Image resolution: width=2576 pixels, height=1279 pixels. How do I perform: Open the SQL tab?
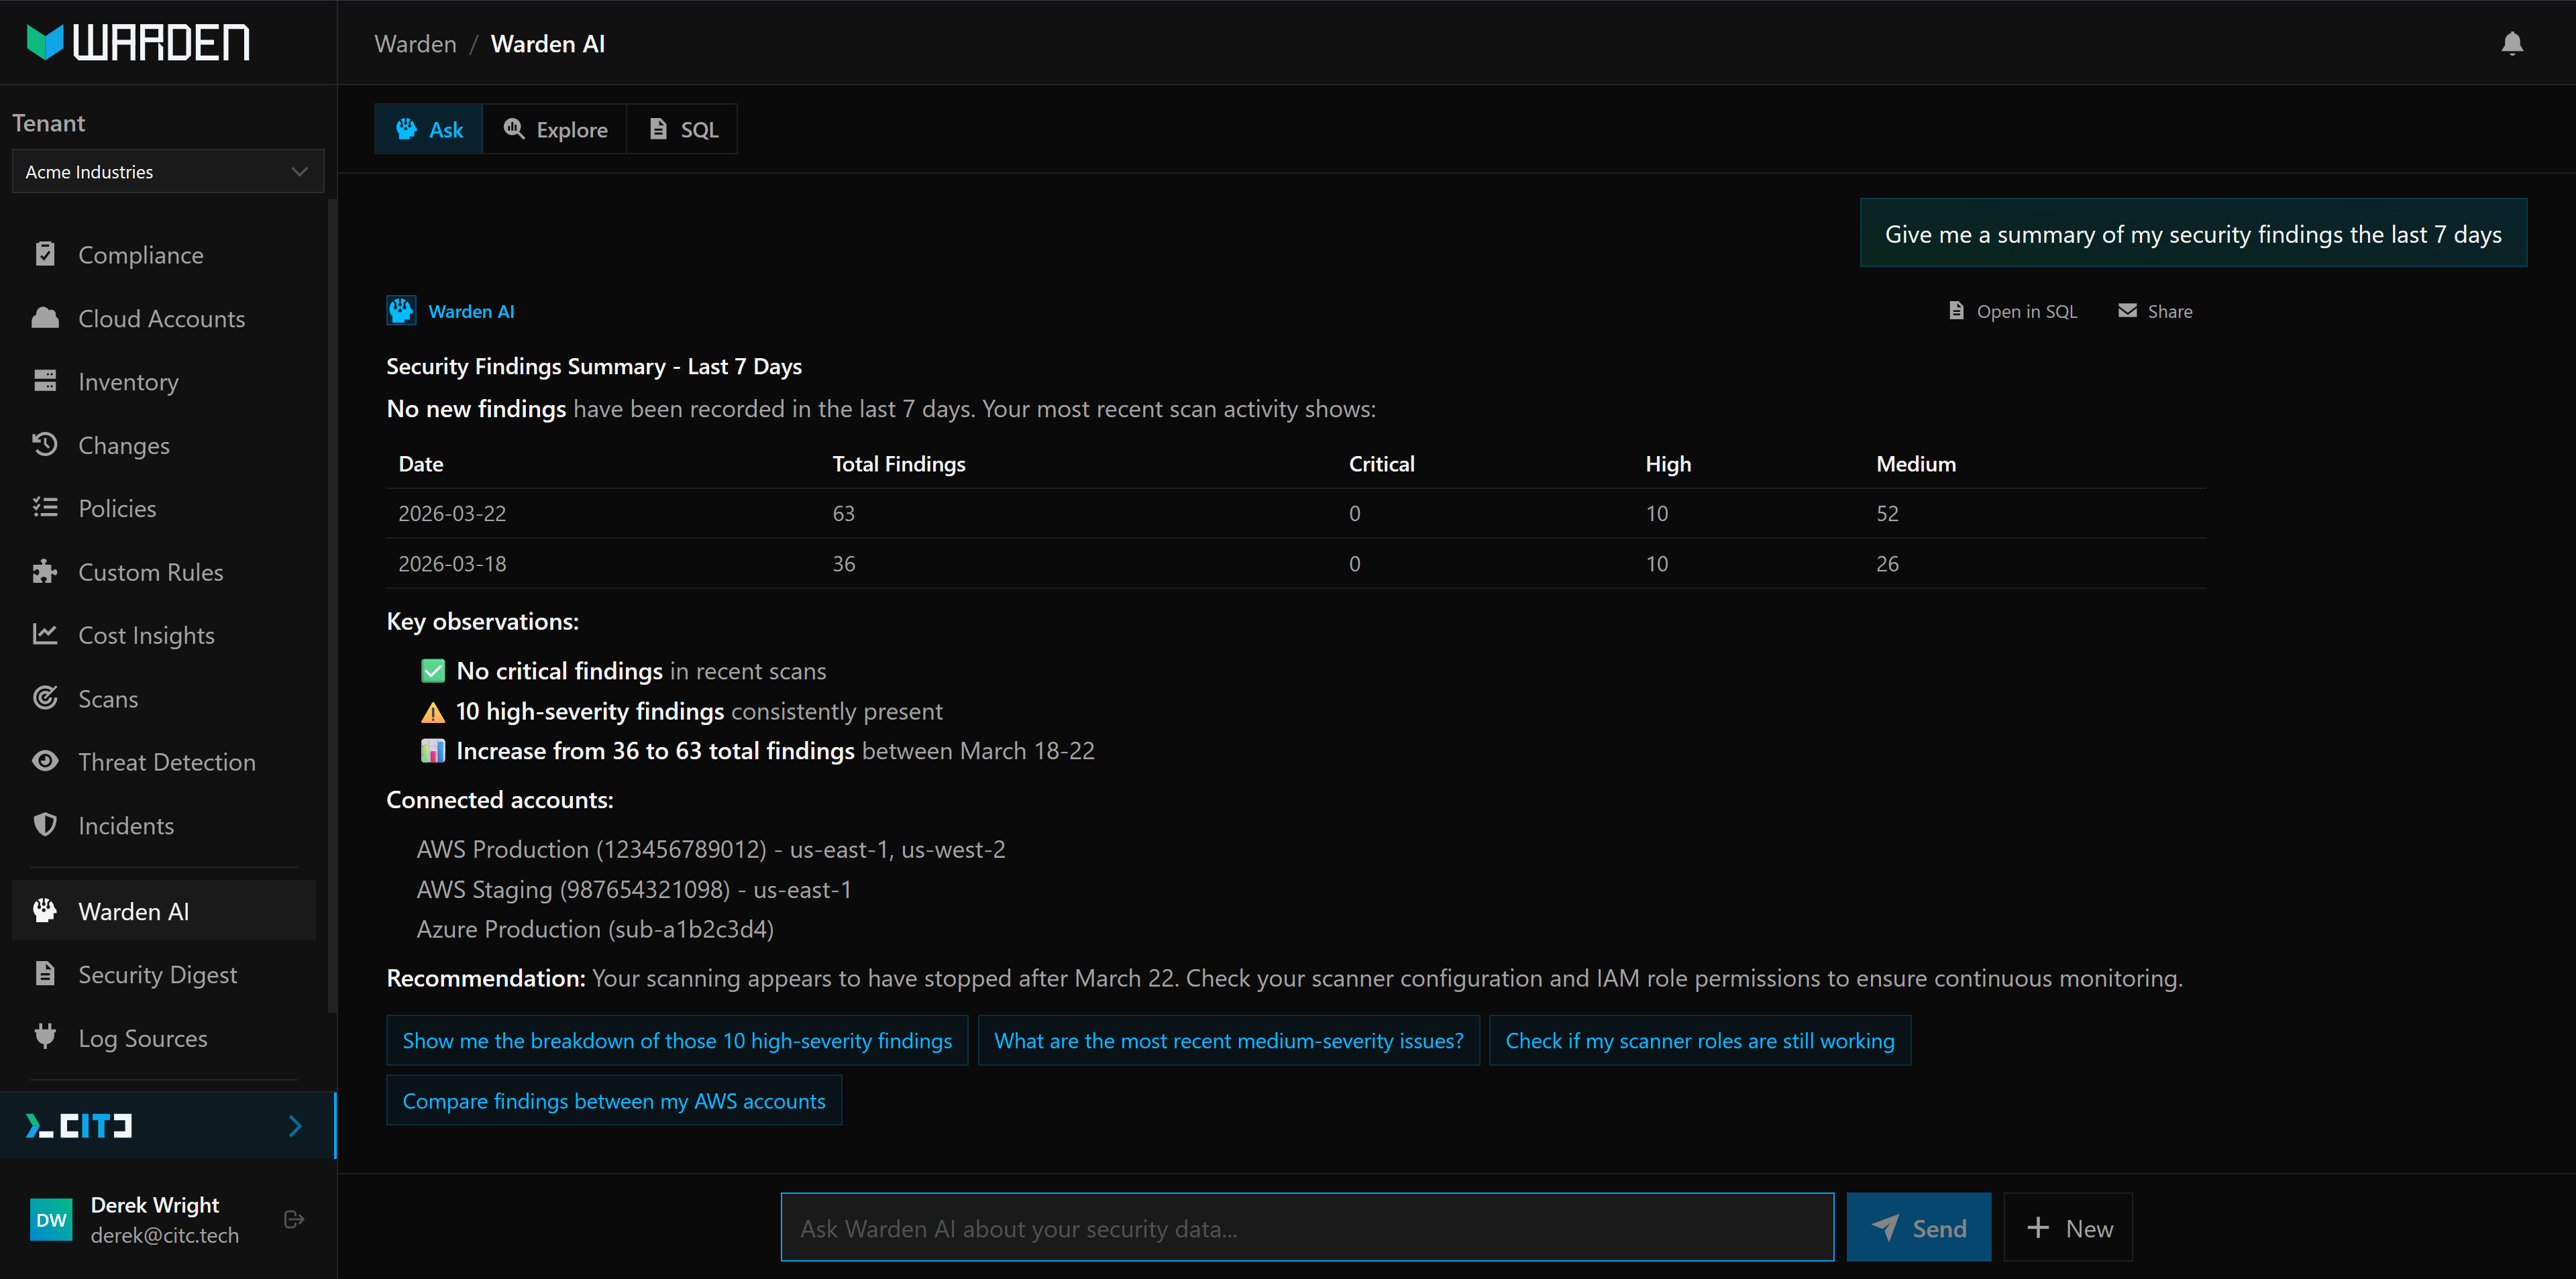click(x=682, y=128)
